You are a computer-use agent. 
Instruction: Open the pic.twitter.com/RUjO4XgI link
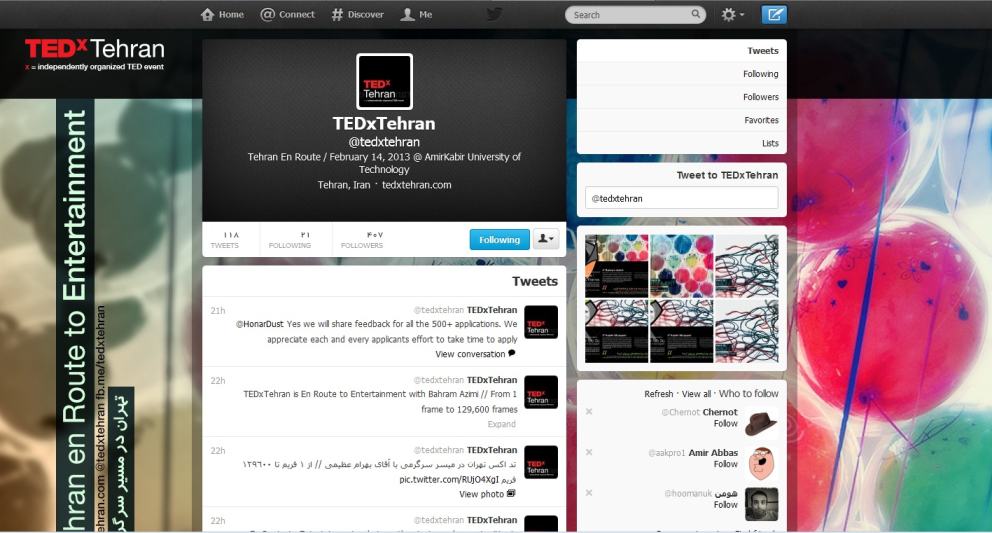pos(449,480)
